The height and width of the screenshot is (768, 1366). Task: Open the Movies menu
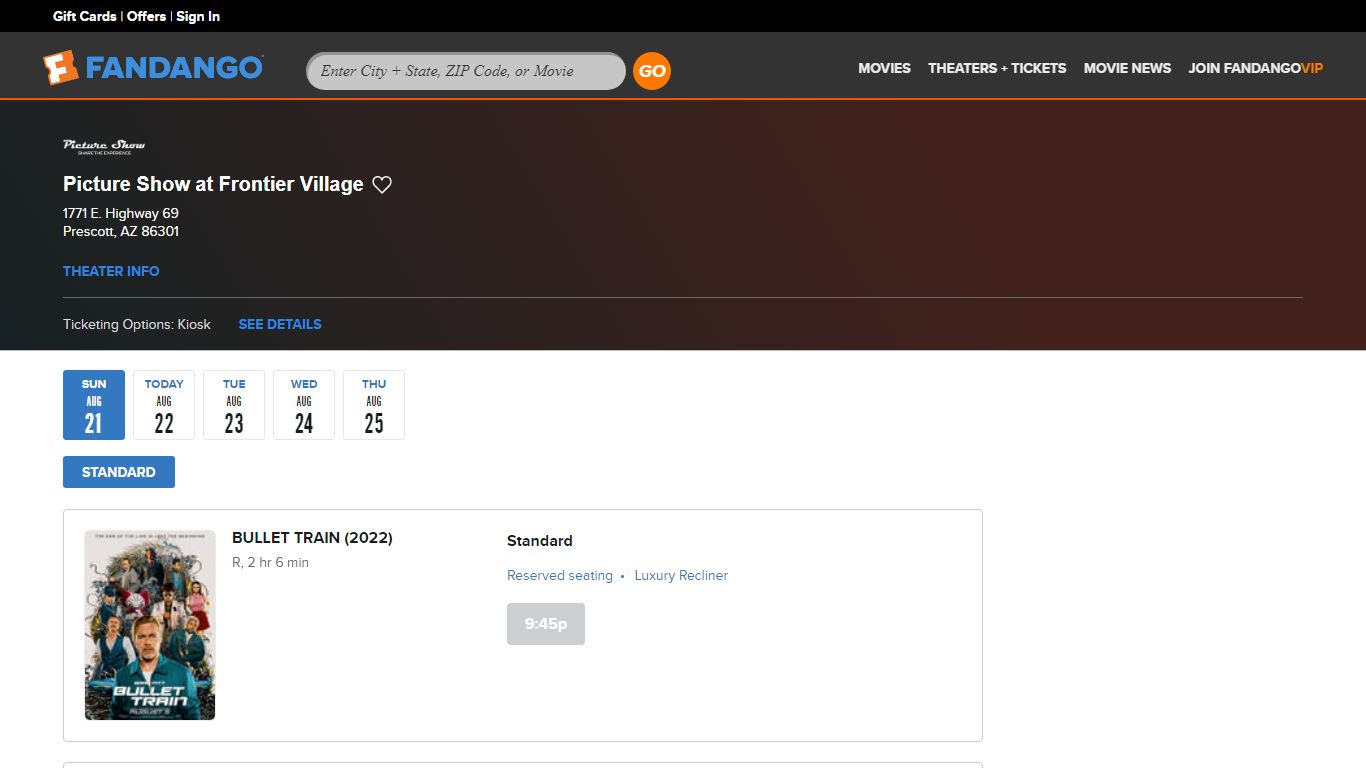point(885,68)
